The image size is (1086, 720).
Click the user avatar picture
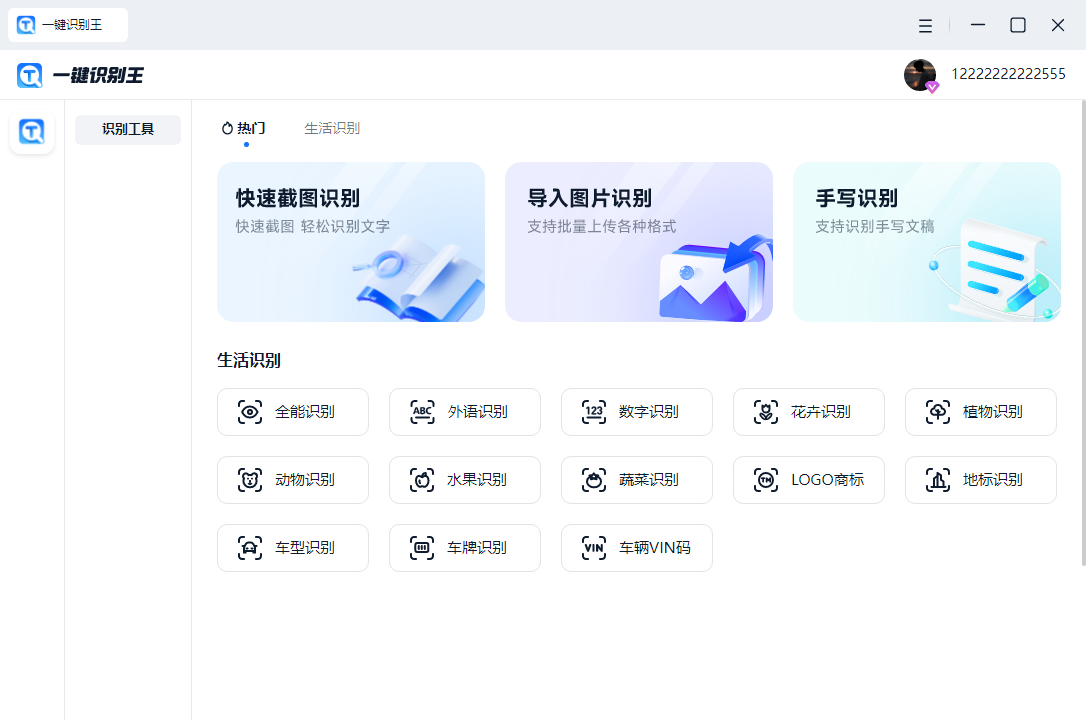919,74
